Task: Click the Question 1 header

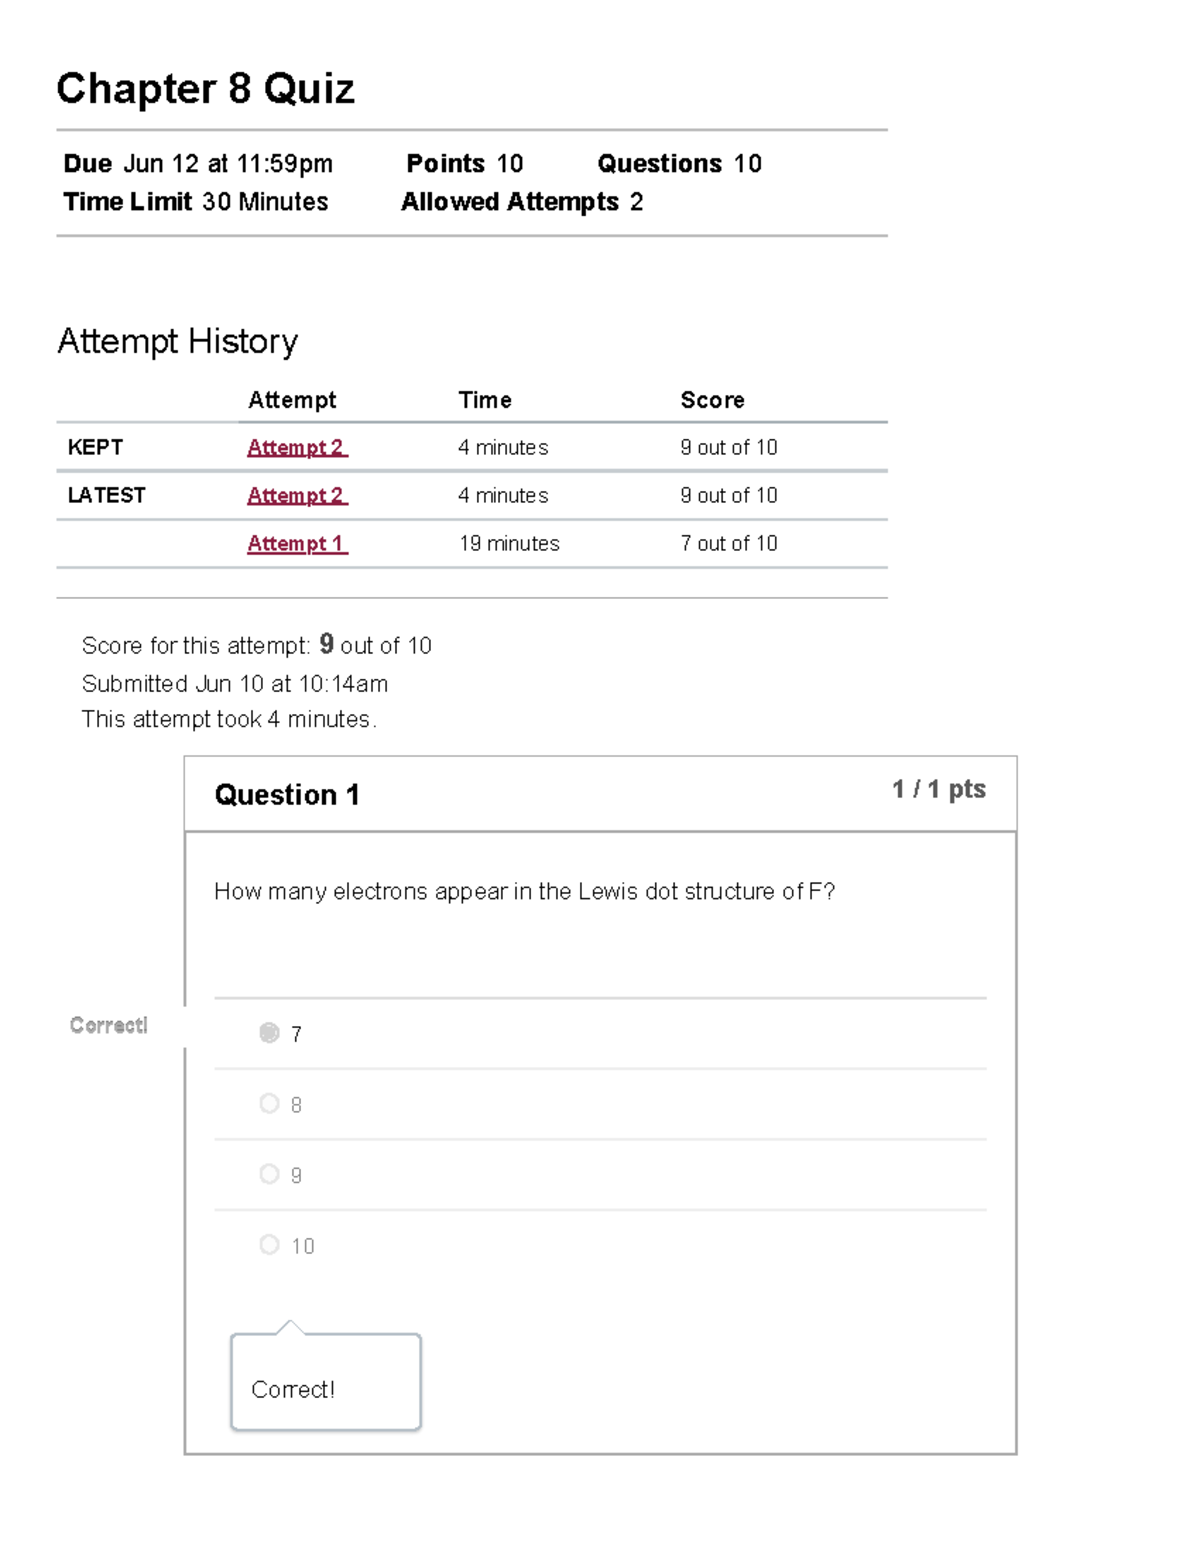Action: click(x=288, y=794)
